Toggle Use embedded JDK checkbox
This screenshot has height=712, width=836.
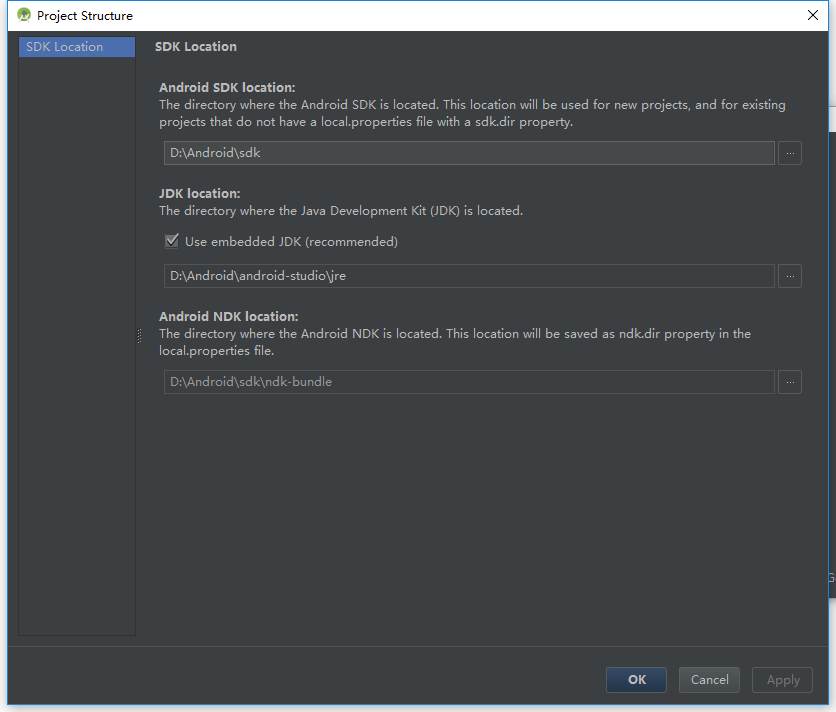coord(172,241)
